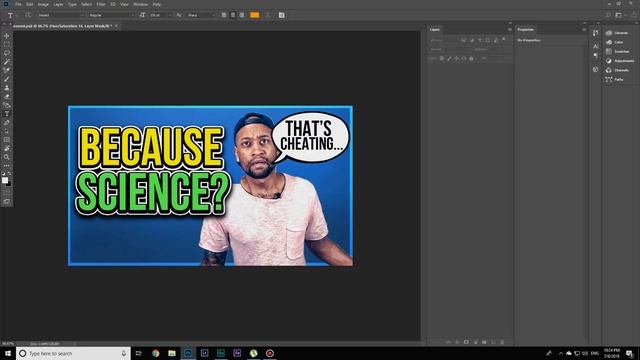Select the Gradient tool
This screenshot has height=360, width=640.
[7, 105]
